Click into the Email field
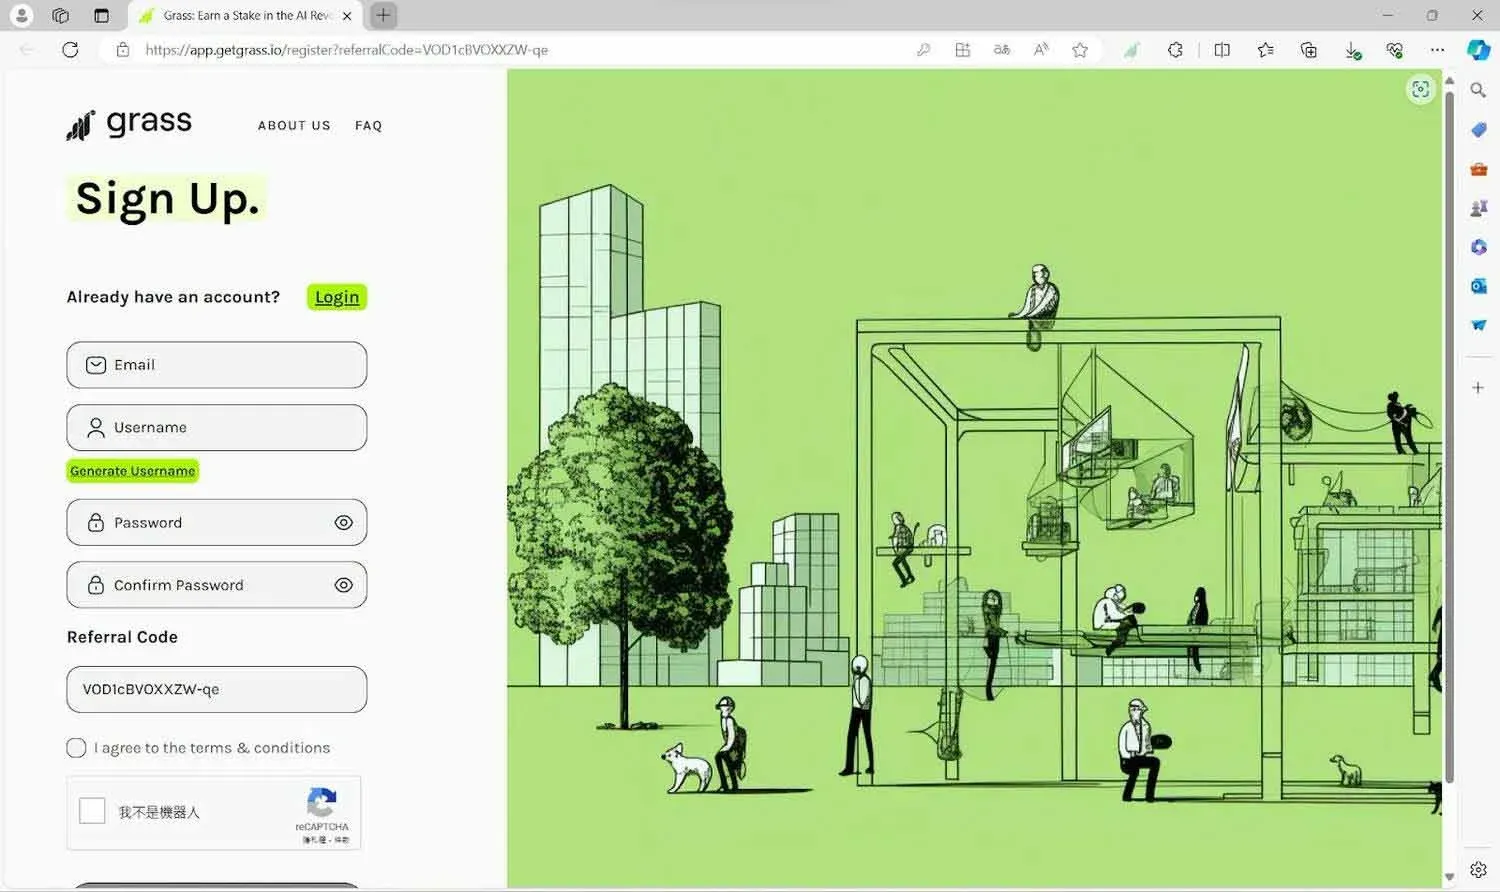This screenshot has width=1500, height=892. point(217,365)
